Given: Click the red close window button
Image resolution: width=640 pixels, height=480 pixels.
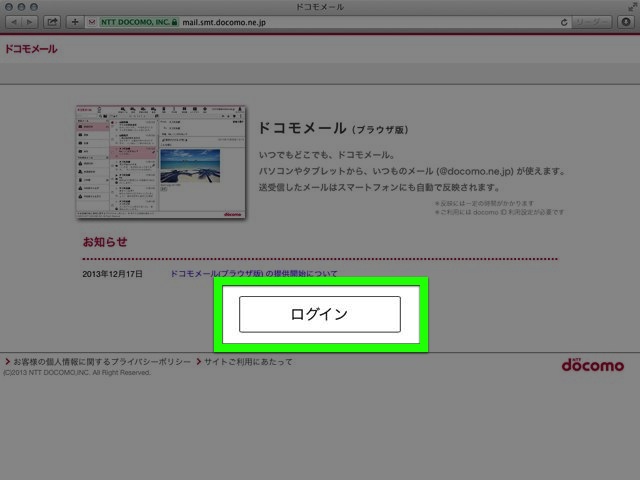Looking at the screenshot, I should [x=9, y=7].
